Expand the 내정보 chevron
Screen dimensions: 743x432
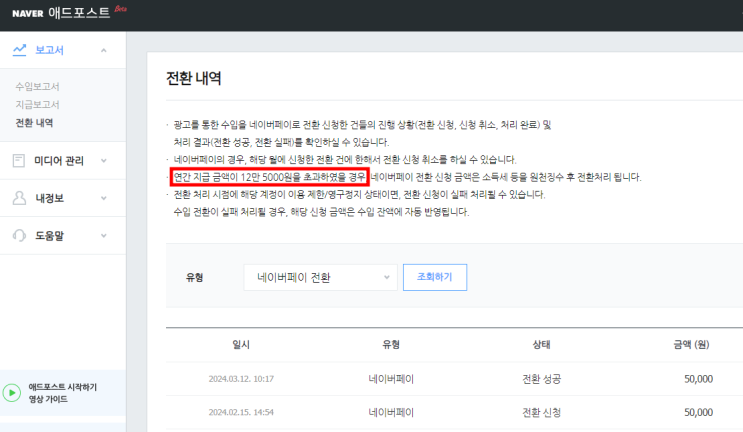[104, 198]
